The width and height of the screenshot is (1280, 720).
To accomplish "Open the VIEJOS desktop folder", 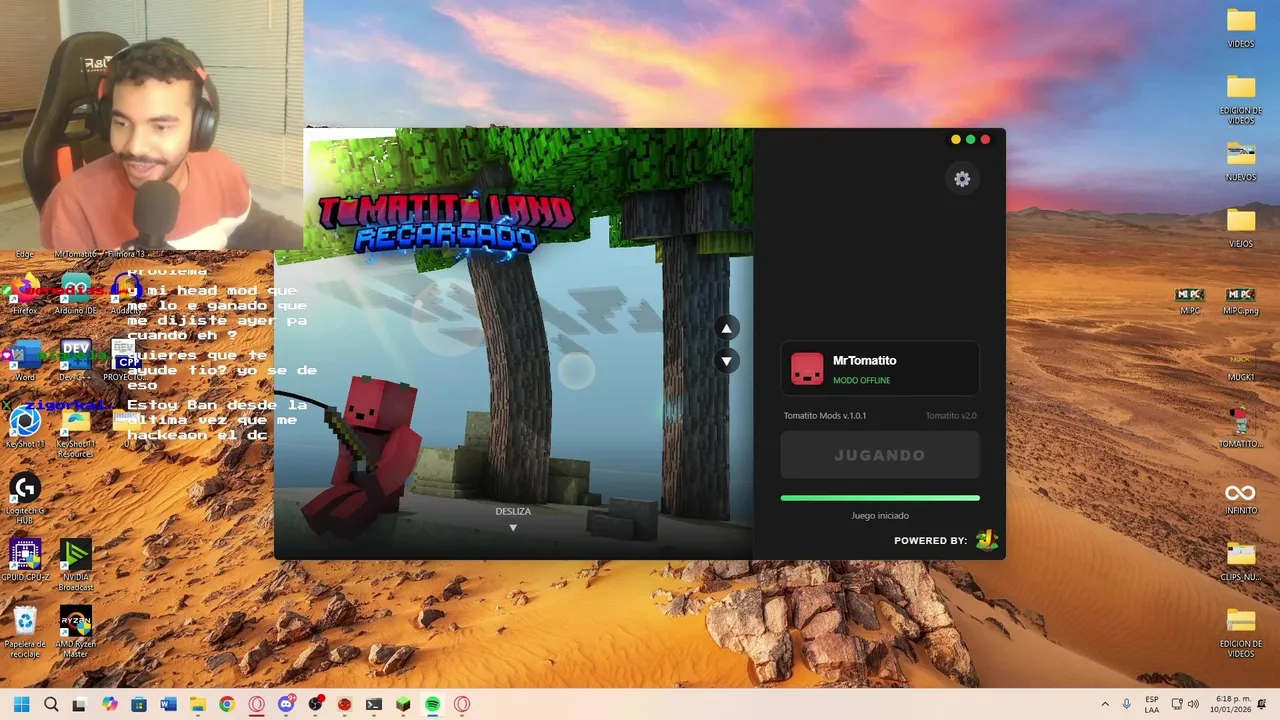I will pos(1241,228).
